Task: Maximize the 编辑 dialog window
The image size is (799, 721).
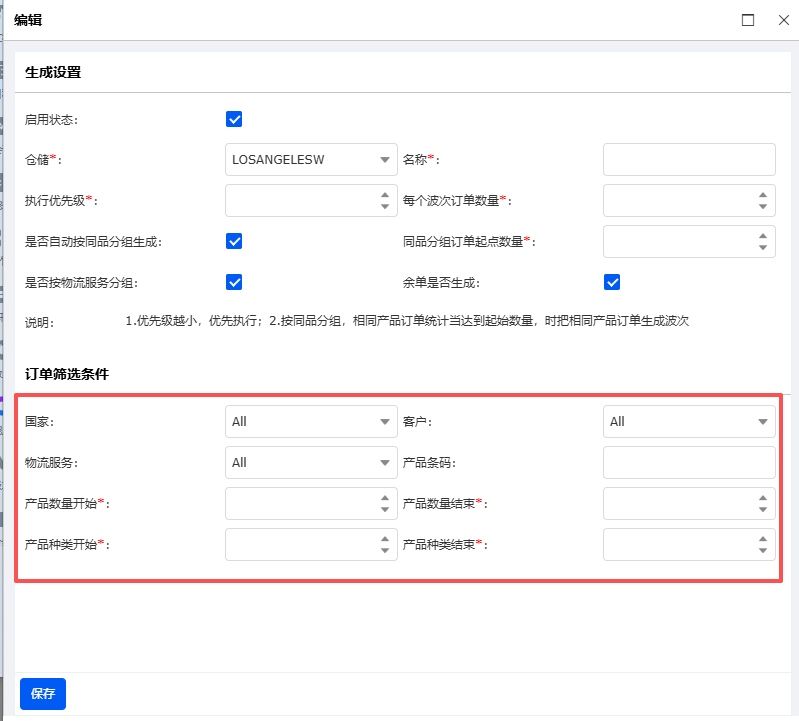Action: click(x=748, y=20)
